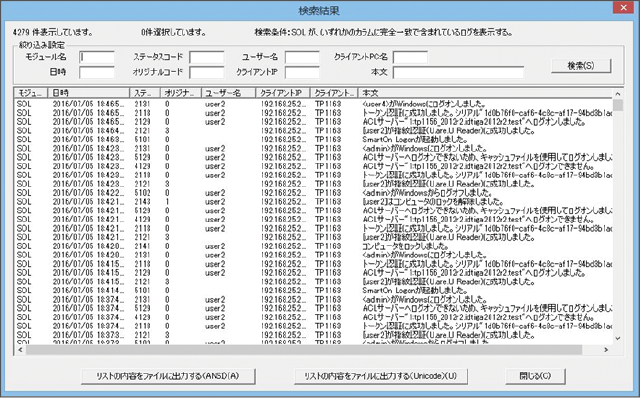This screenshot has width=640, height=398.
Task: Click the ユーザー名 filter input field
Action: click(302, 57)
